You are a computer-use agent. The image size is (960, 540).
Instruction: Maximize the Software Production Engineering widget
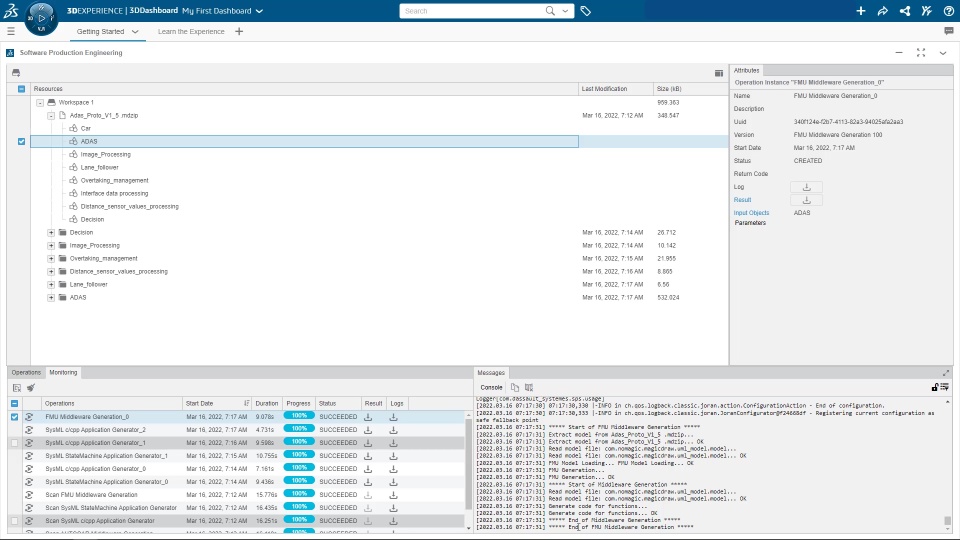click(x=921, y=53)
